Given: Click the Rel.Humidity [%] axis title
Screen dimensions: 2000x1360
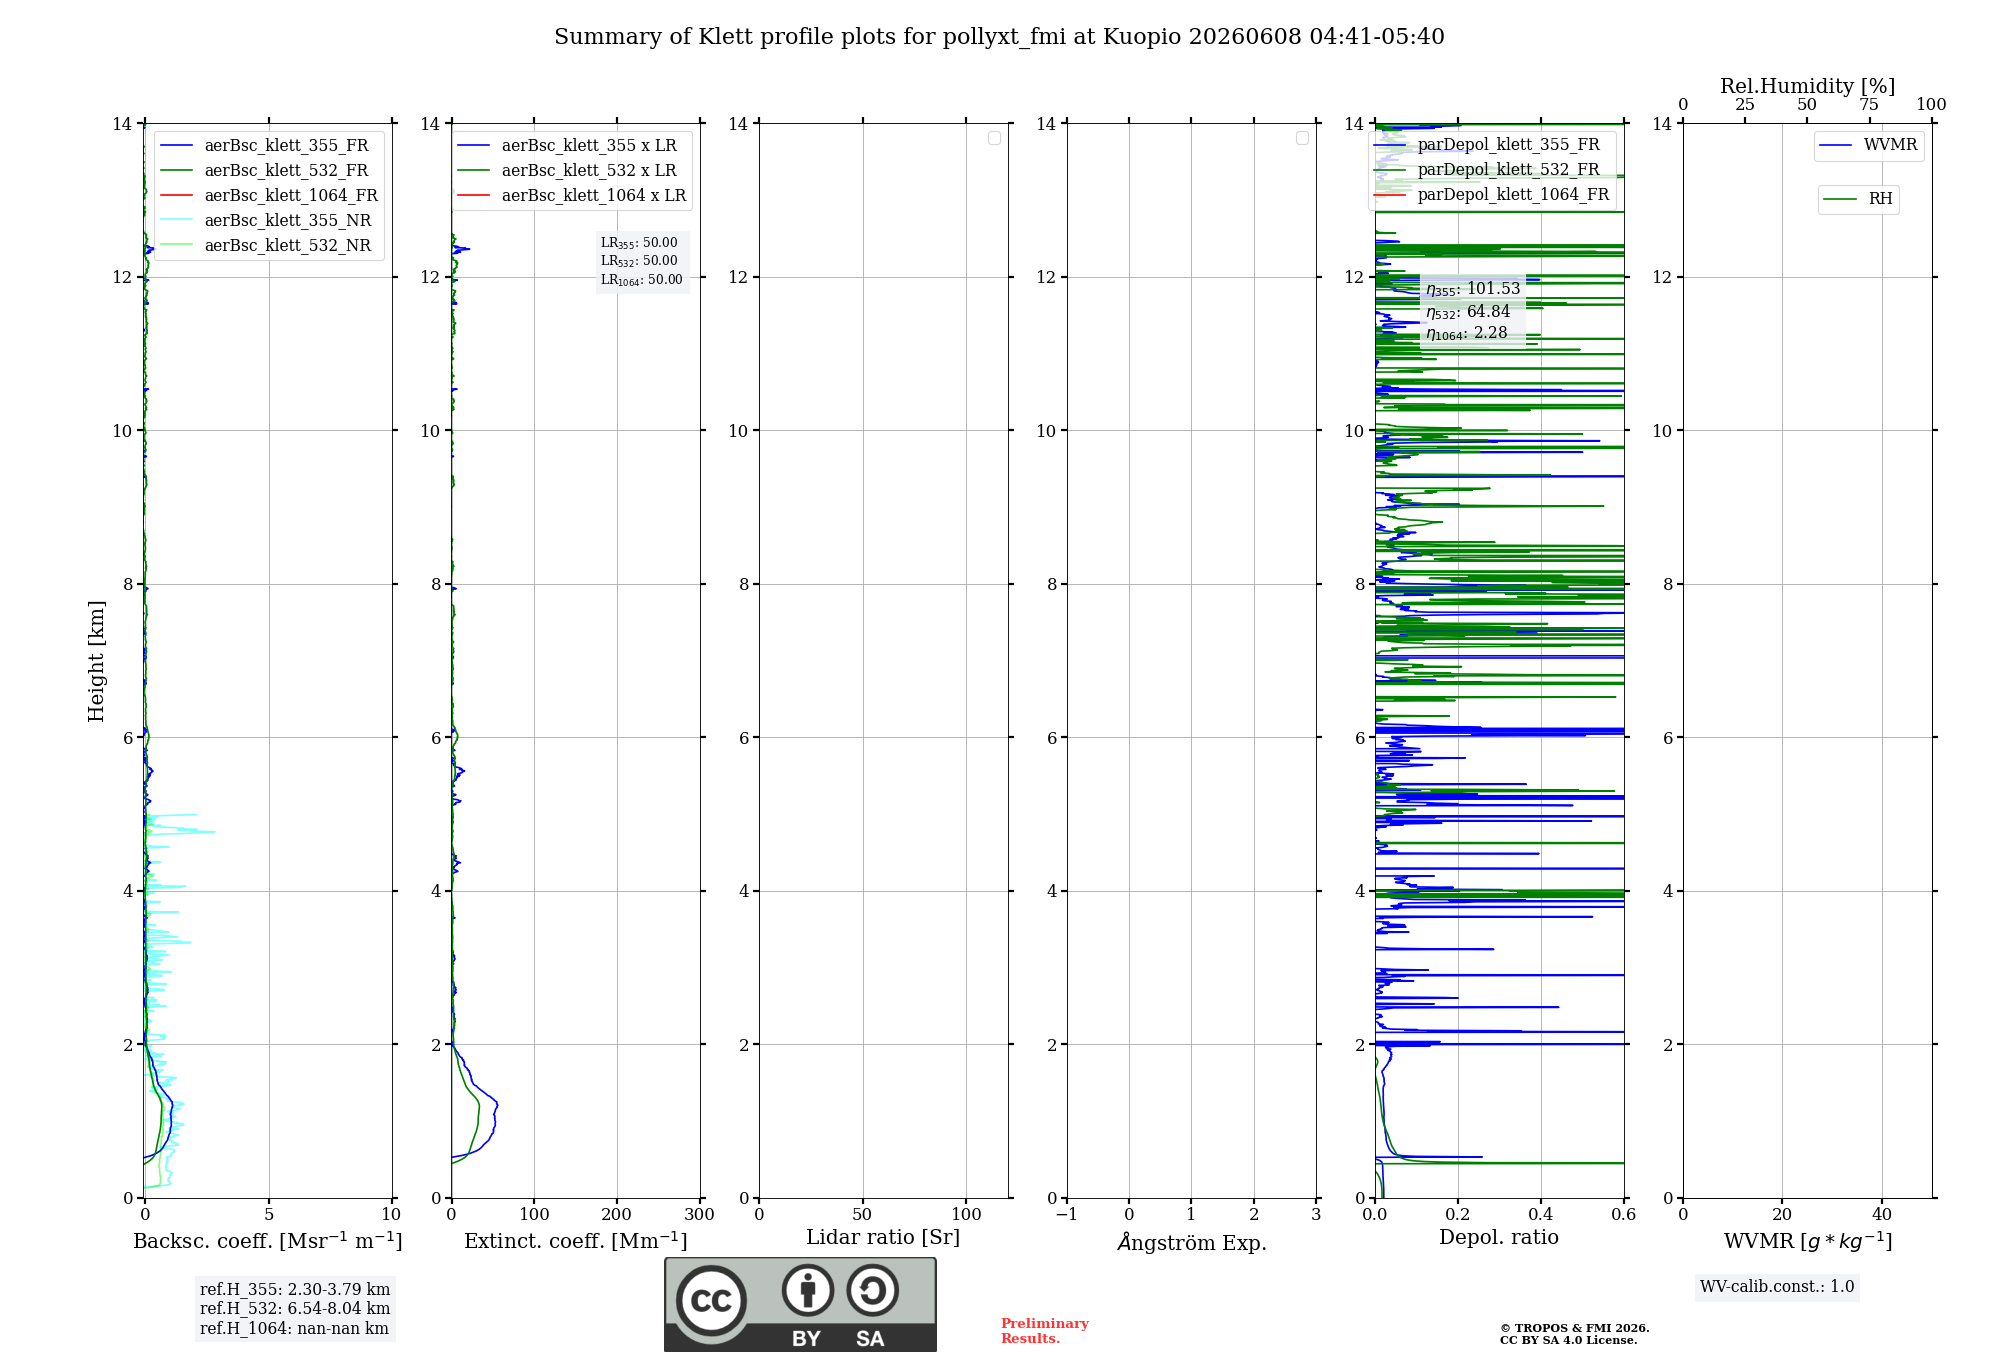Looking at the screenshot, I should [1807, 86].
